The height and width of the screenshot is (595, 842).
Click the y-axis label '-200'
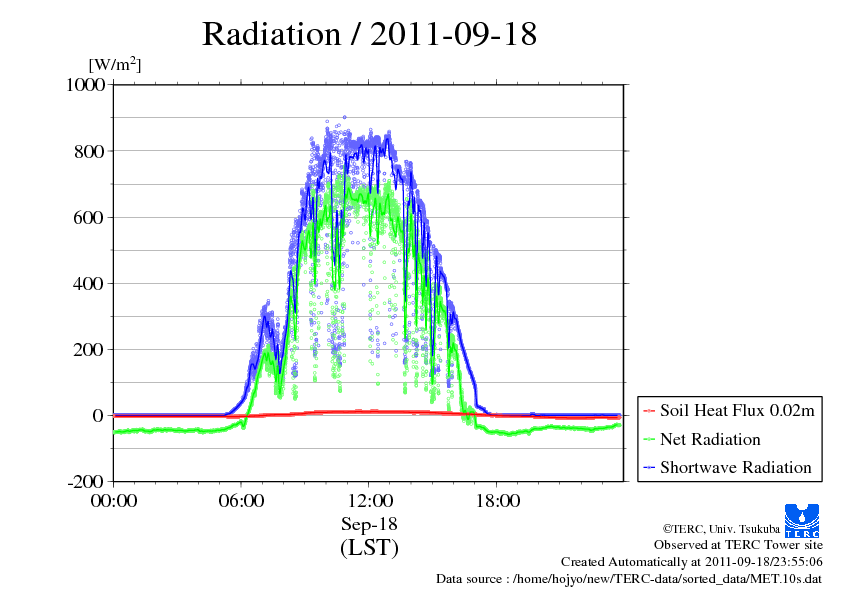[86, 482]
